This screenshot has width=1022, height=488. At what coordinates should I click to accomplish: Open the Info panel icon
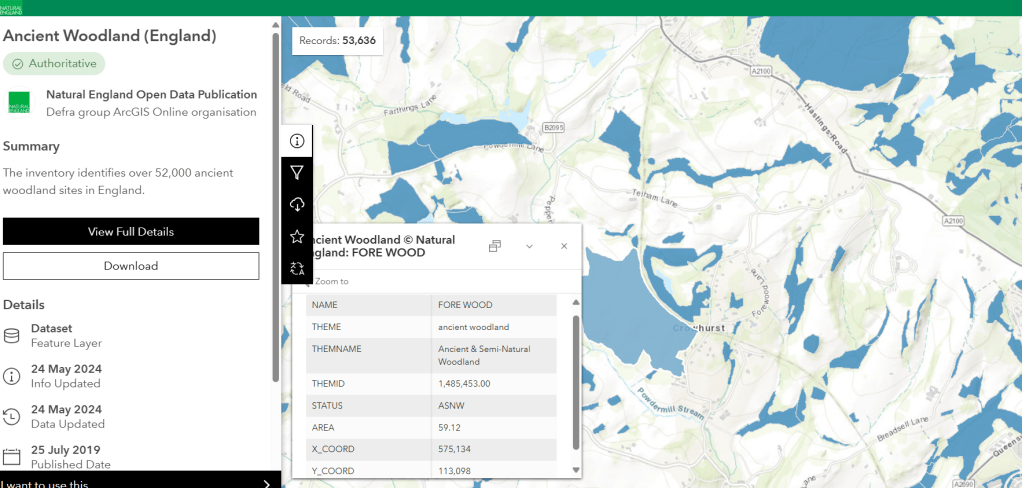(297, 141)
